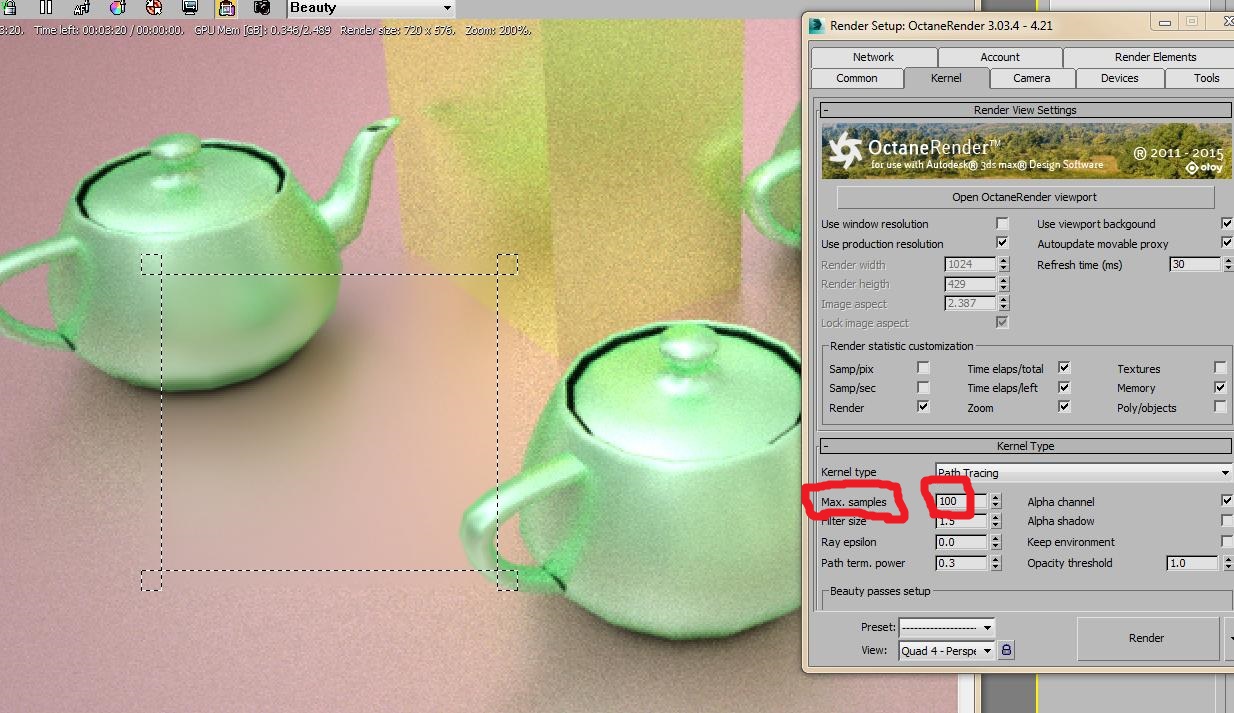The height and width of the screenshot is (713, 1234).
Task: Enable Use window resolution checkbox
Action: point(1002,224)
